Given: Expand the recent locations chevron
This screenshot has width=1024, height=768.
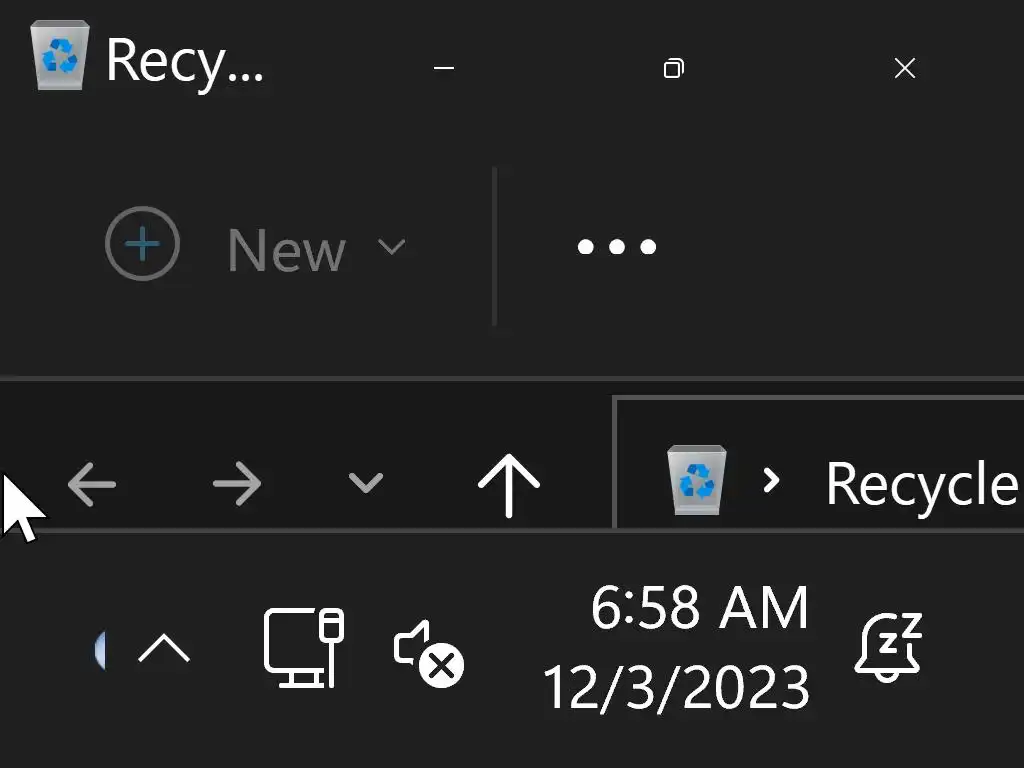Looking at the screenshot, I should 365,484.
